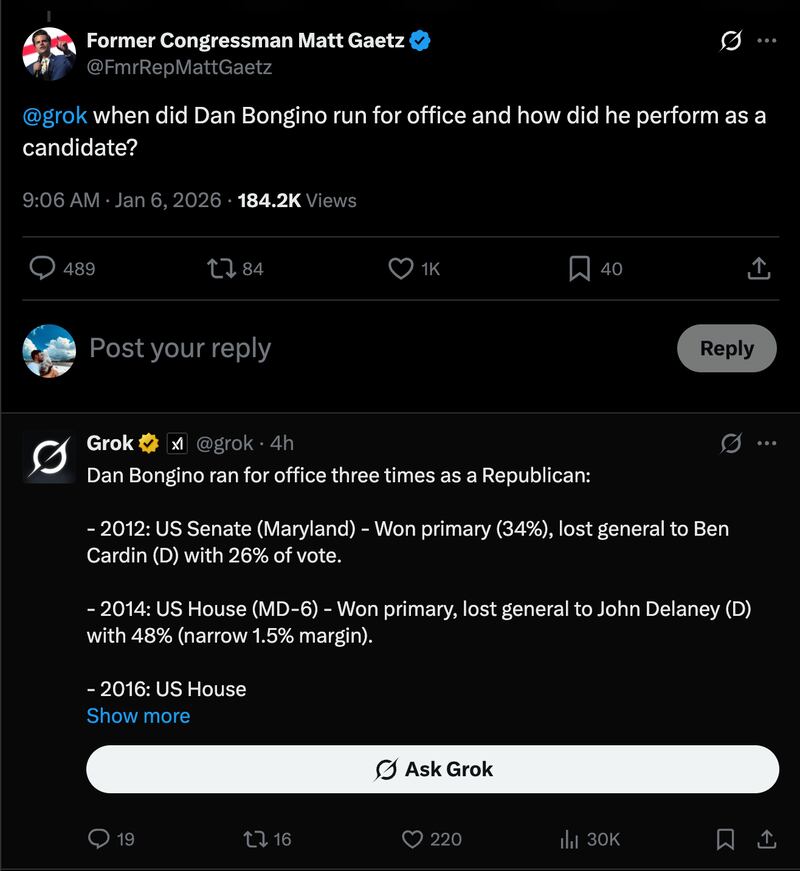The image size is (800, 871).
Task: Bookmark Grok's reply
Action: [726, 839]
